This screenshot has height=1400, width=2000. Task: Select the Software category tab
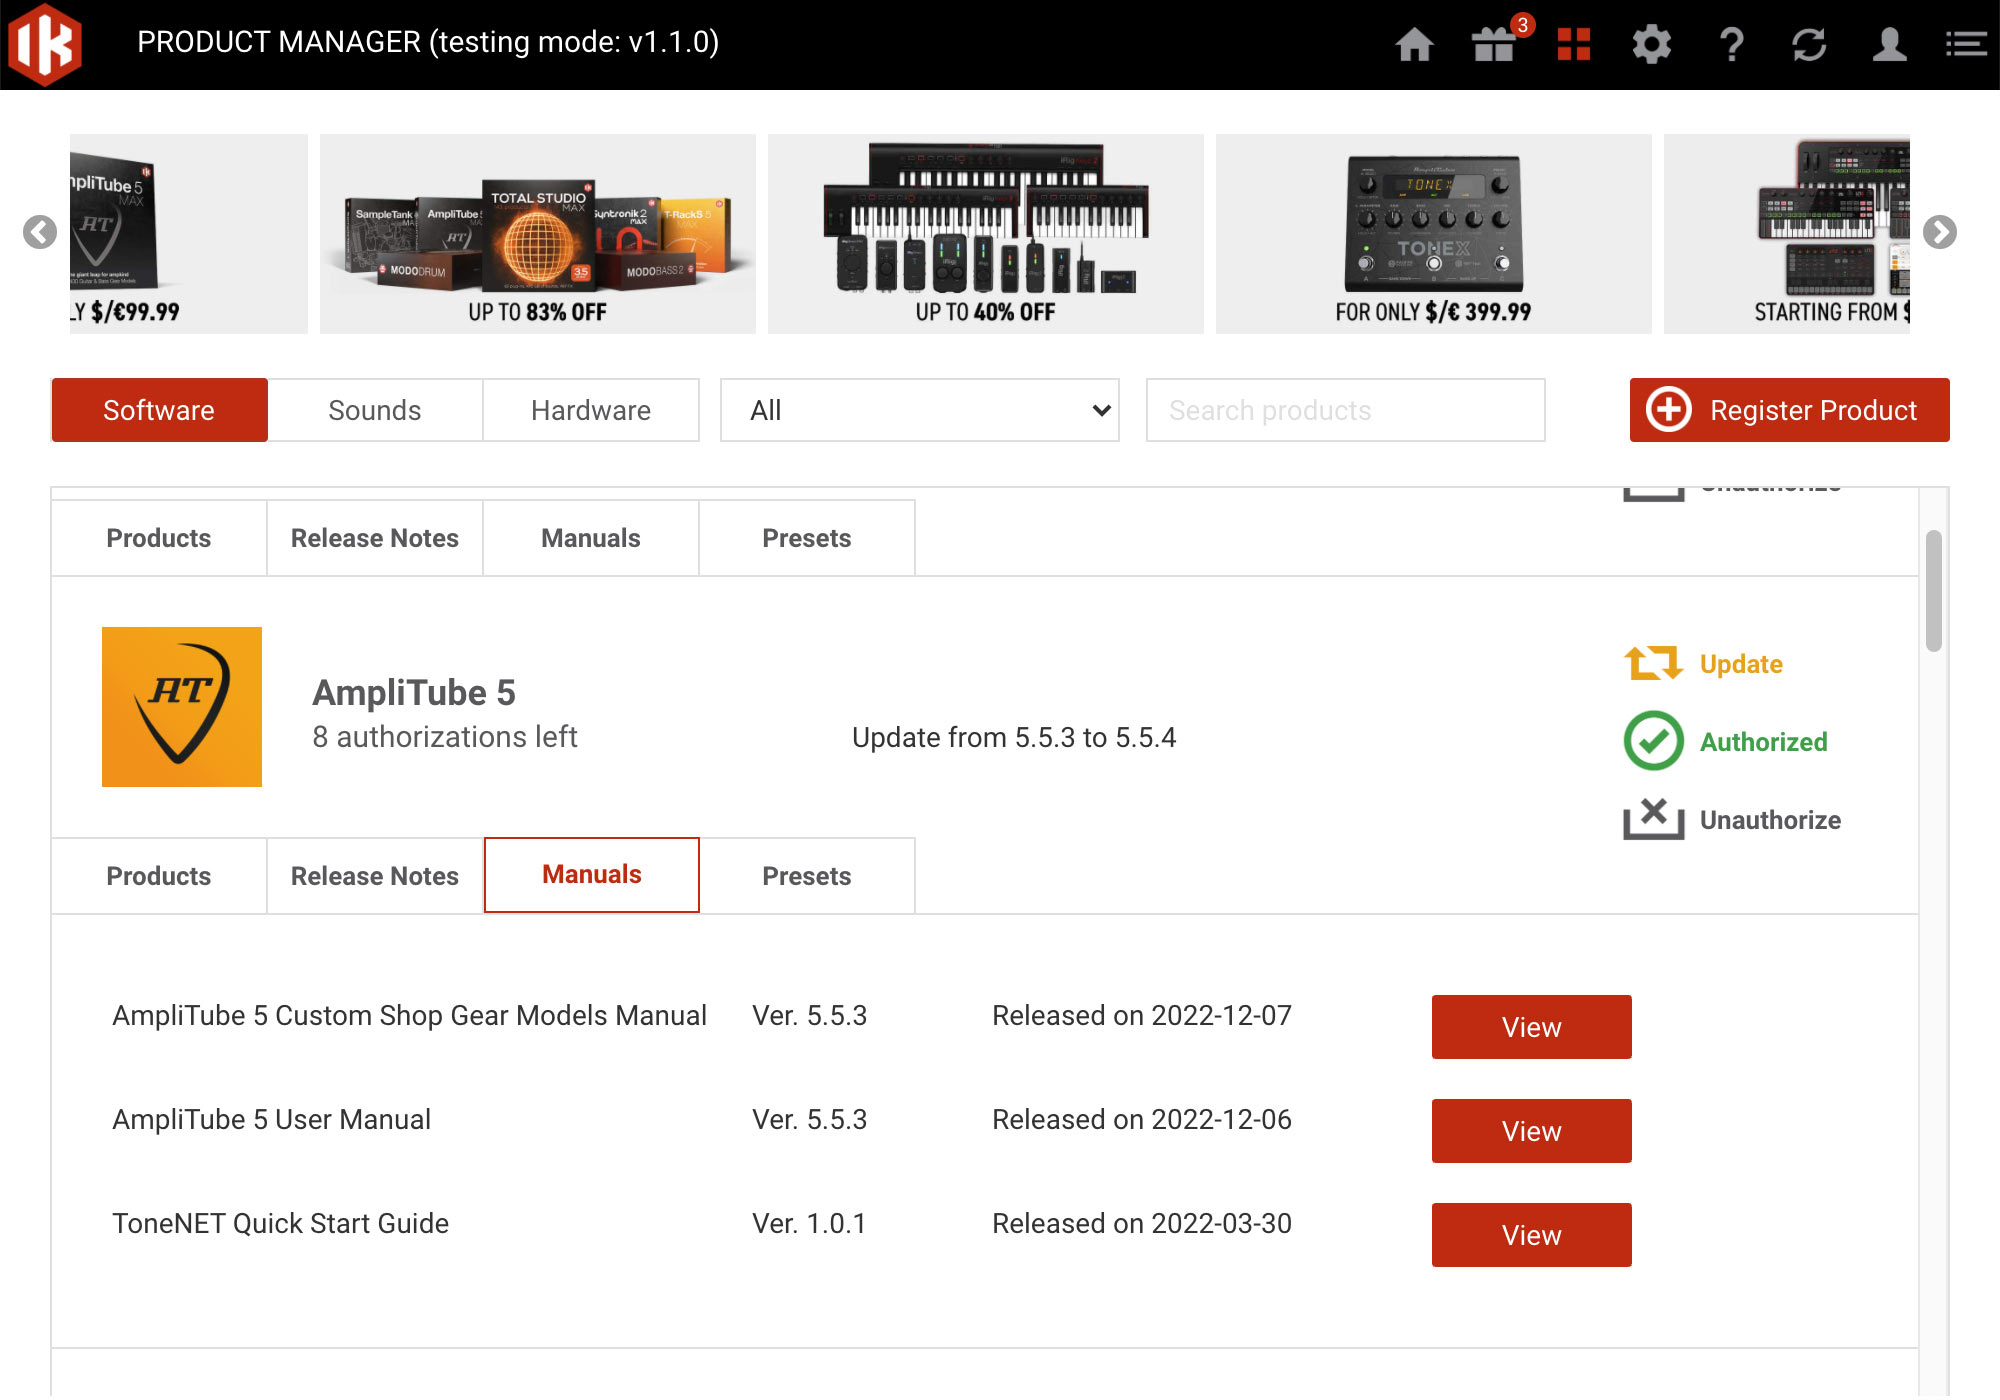pyautogui.click(x=159, y=410)
